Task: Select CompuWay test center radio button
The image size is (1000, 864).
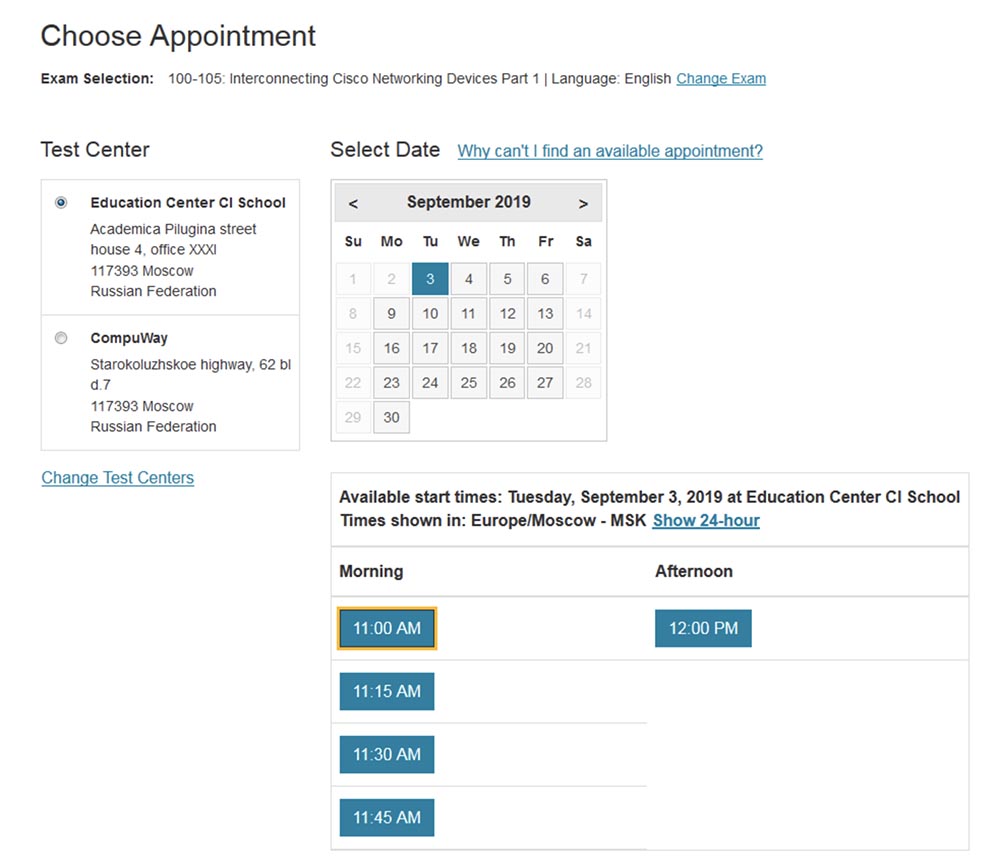Action: coord(61,338)
